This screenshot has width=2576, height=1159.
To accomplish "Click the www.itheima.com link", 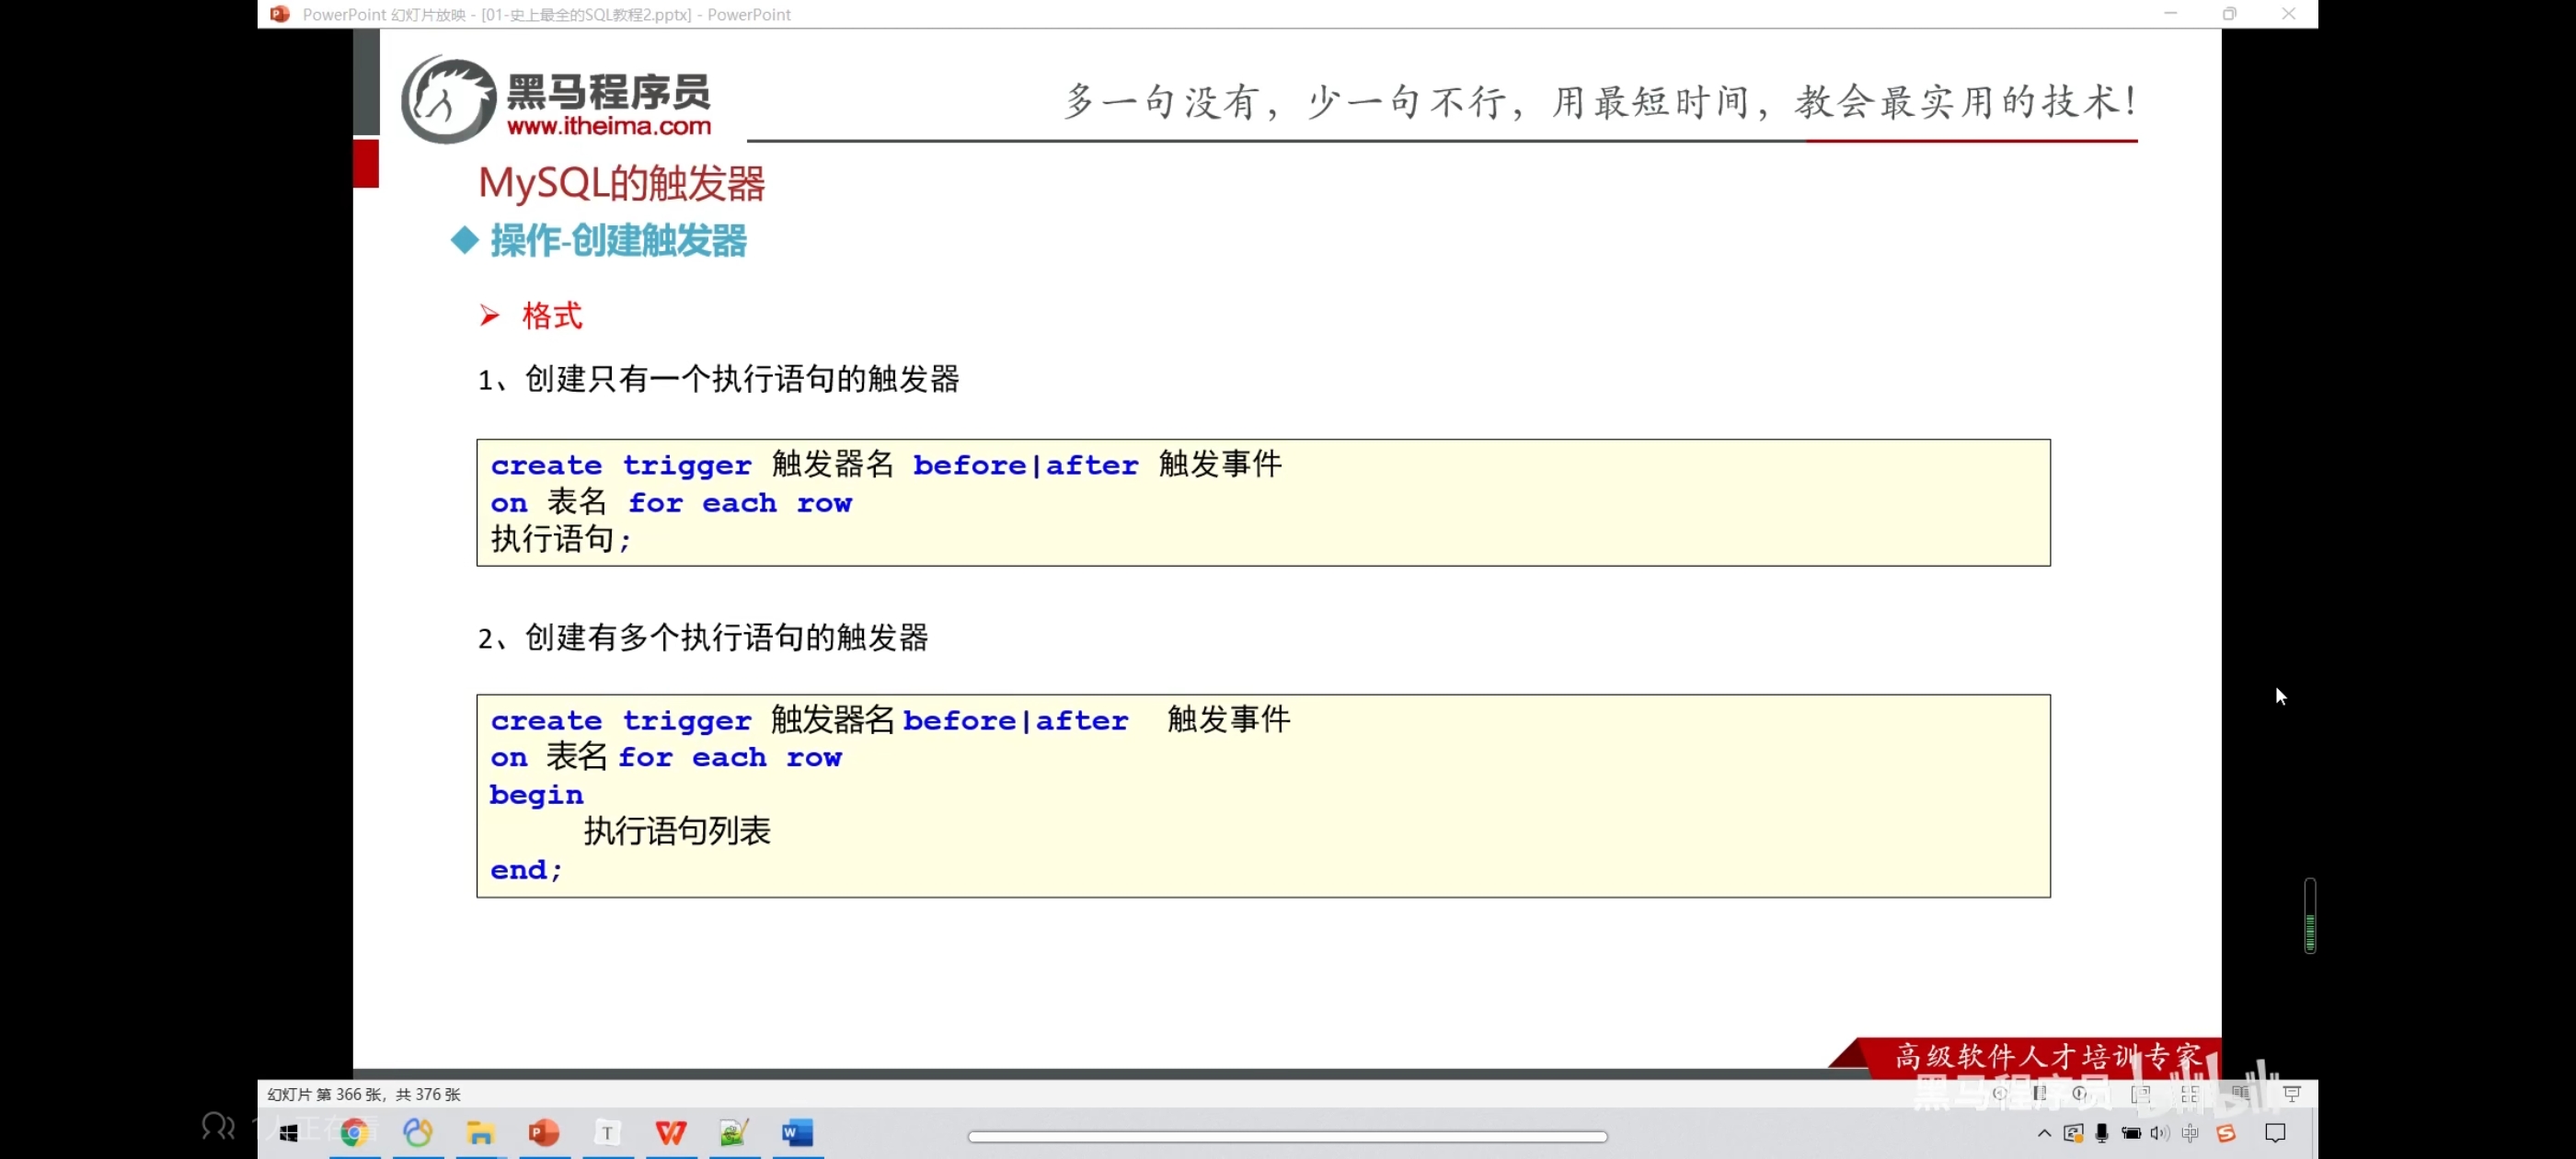I will [x=608, y=126].
